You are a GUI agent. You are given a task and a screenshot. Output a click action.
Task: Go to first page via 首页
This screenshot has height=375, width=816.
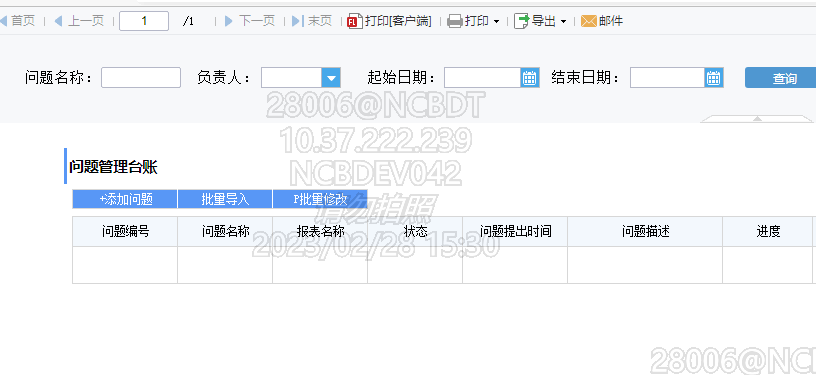coord(18,21)
